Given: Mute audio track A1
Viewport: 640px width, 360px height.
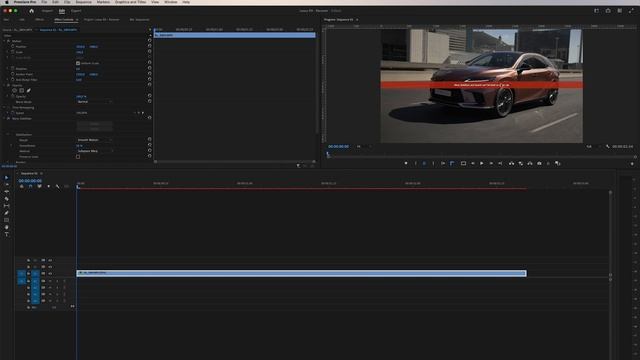Looking at the screenshot, I should (x=50, y=281).
